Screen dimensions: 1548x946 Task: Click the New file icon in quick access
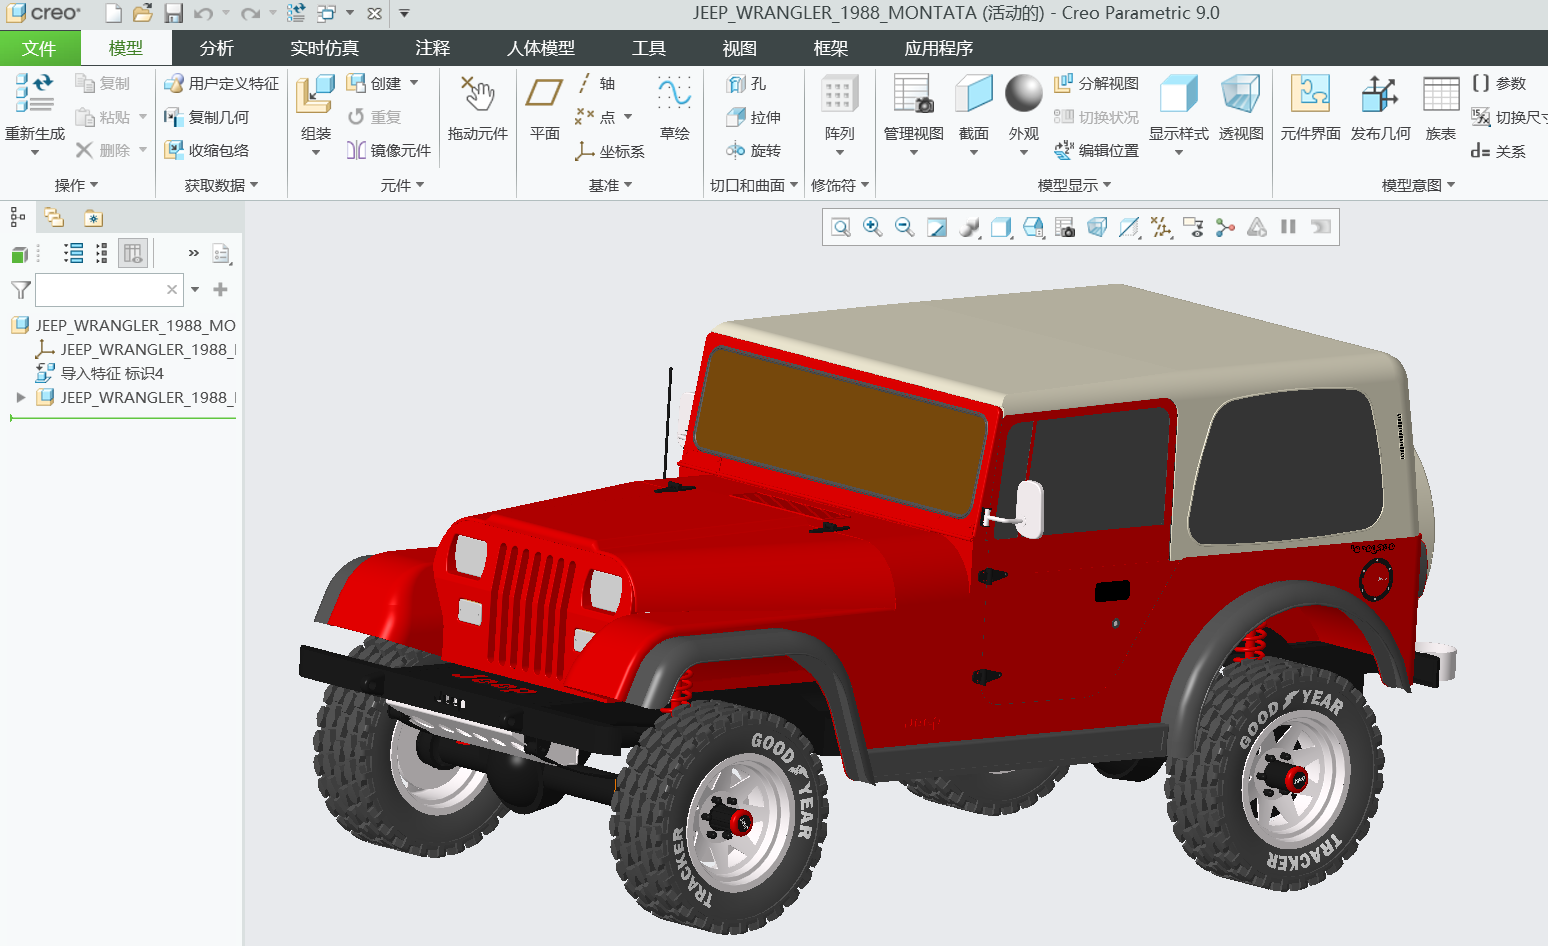tap(114, 13)
